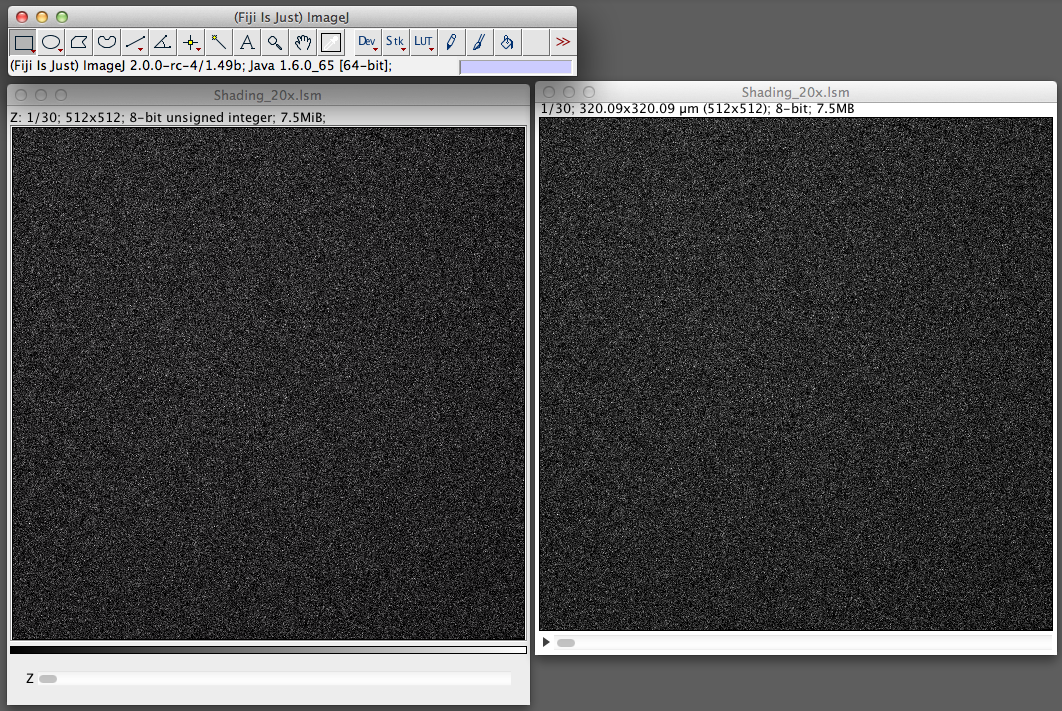Play the stack animation in right window

[546, 642]
